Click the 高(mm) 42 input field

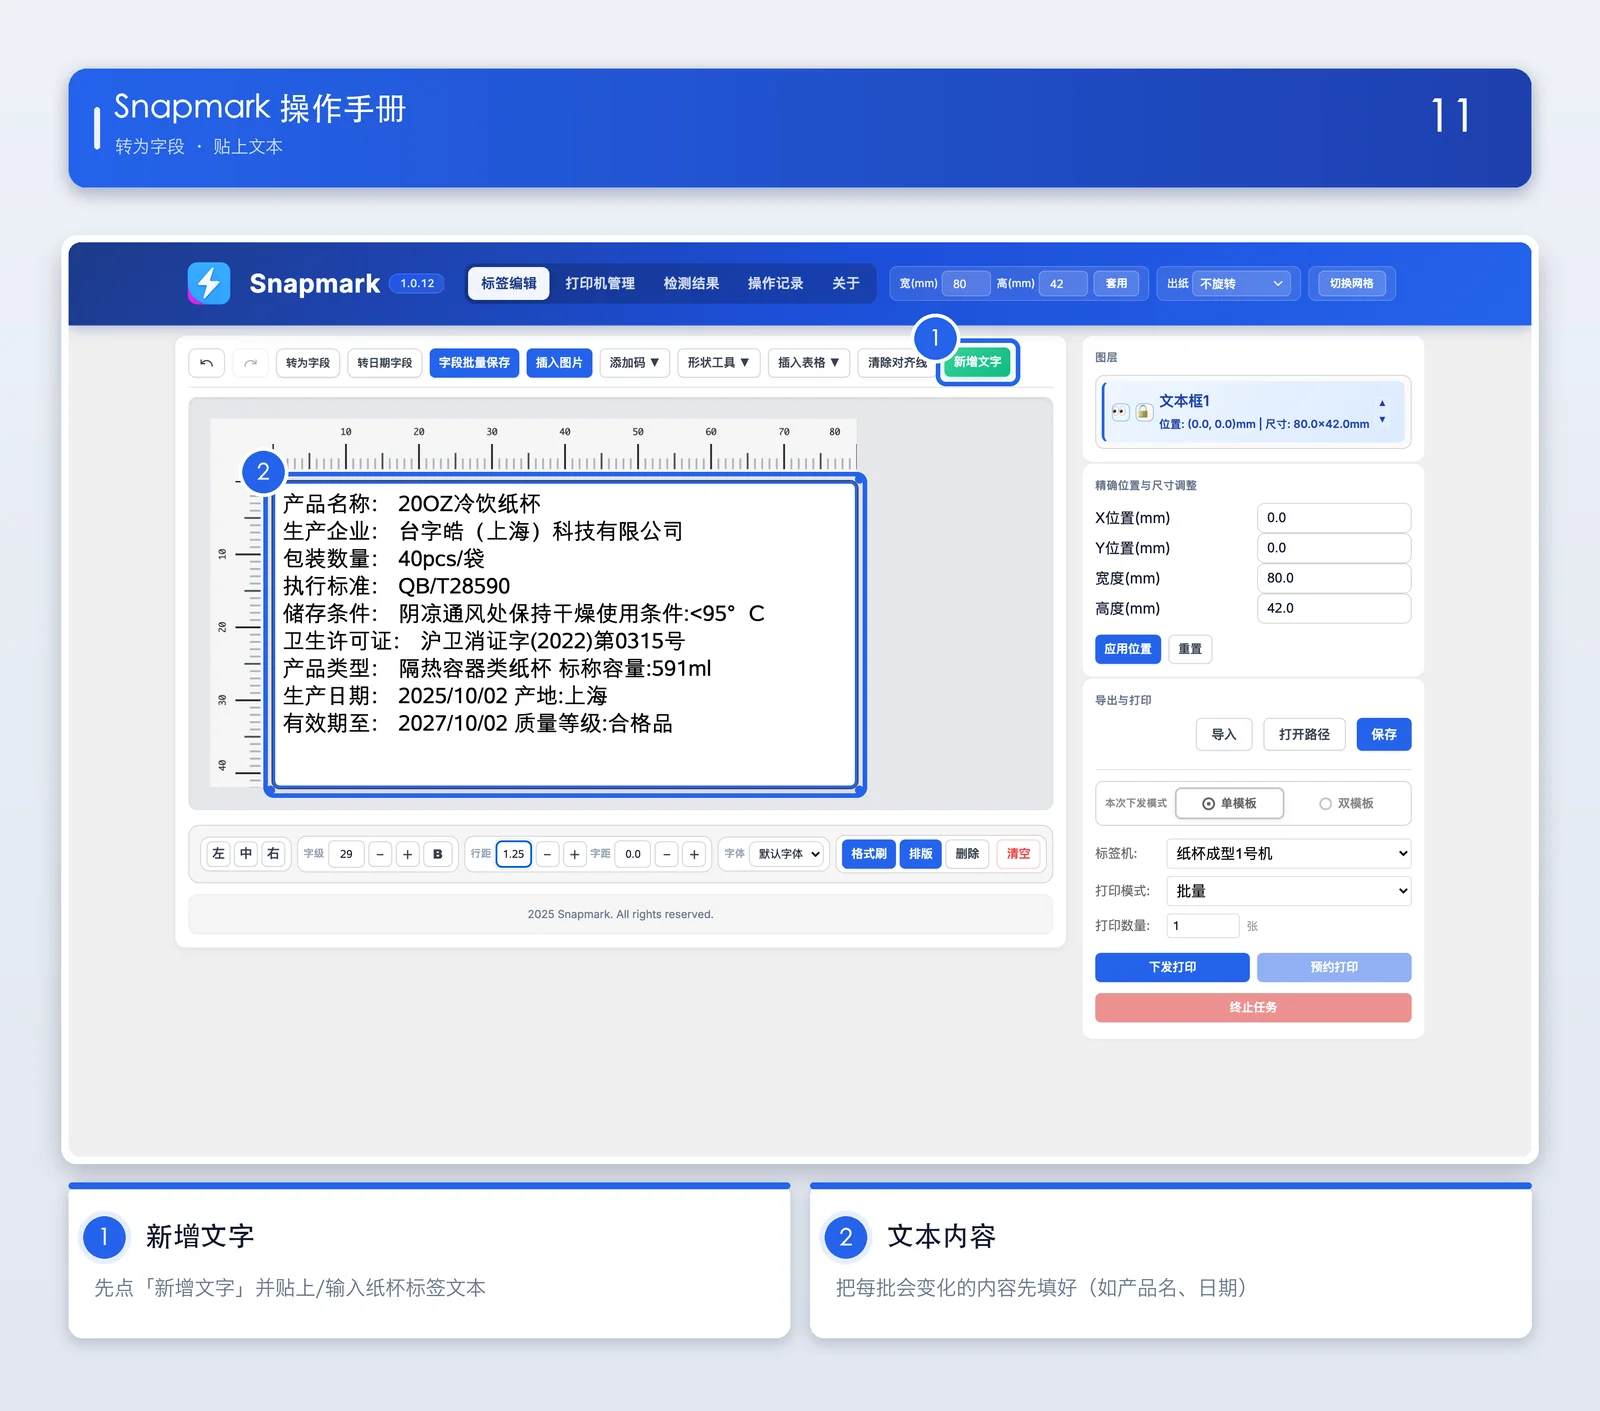point(1063,284)
